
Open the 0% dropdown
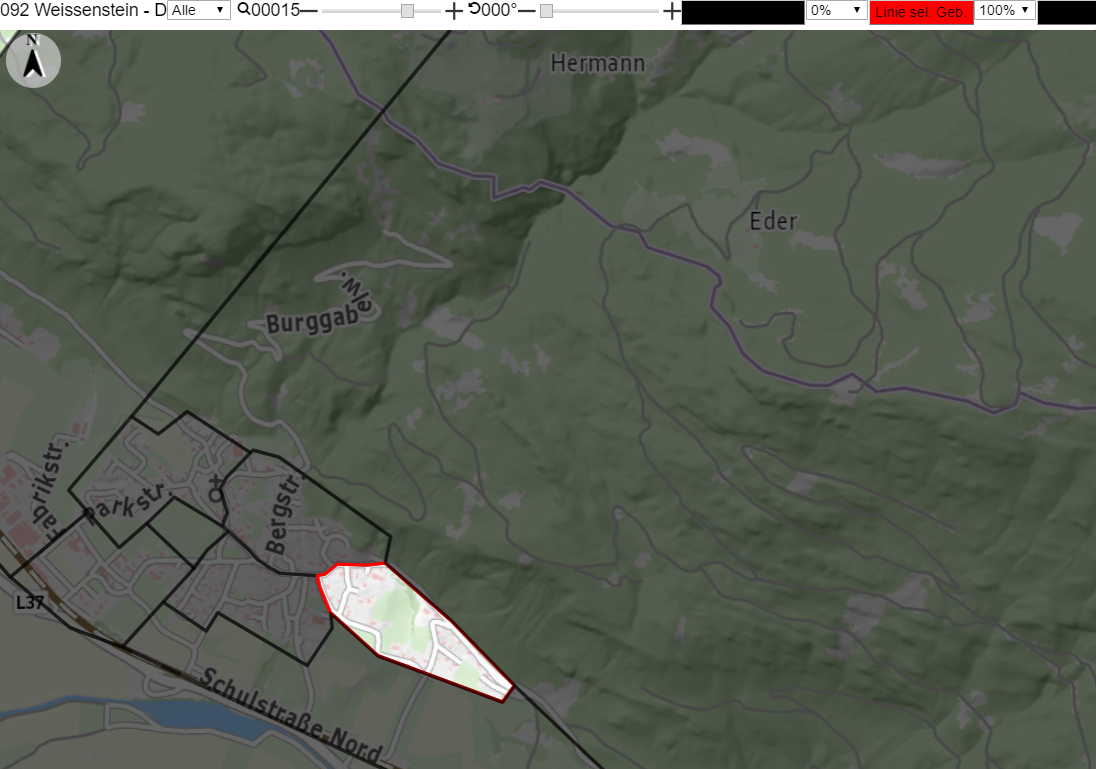coord(837,10)
